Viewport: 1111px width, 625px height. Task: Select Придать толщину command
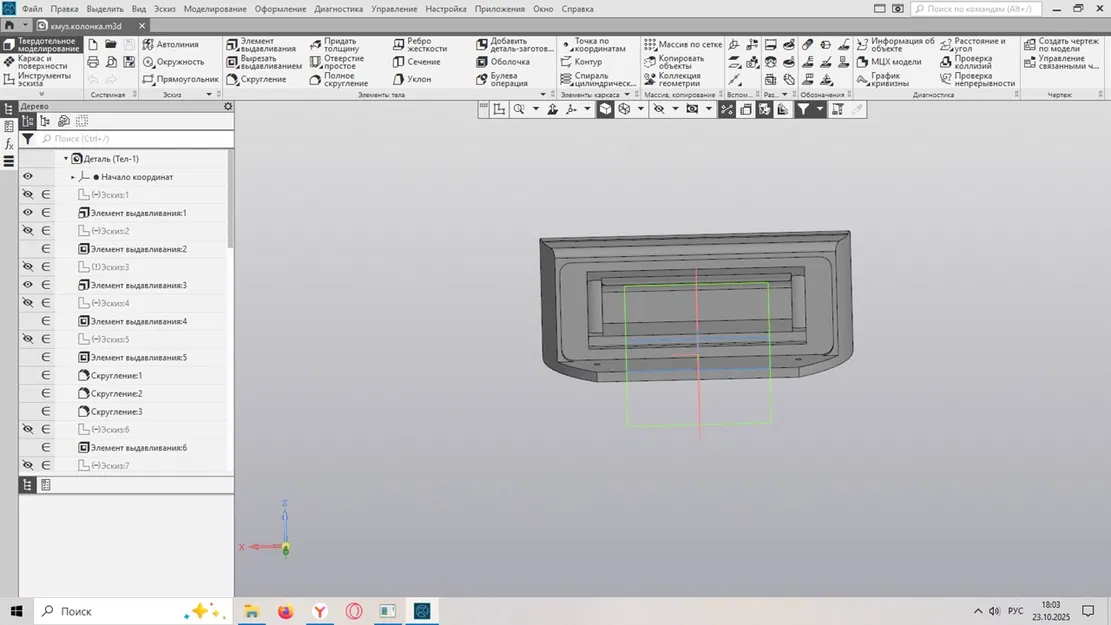pyautogui.click(x=337, y=45)
